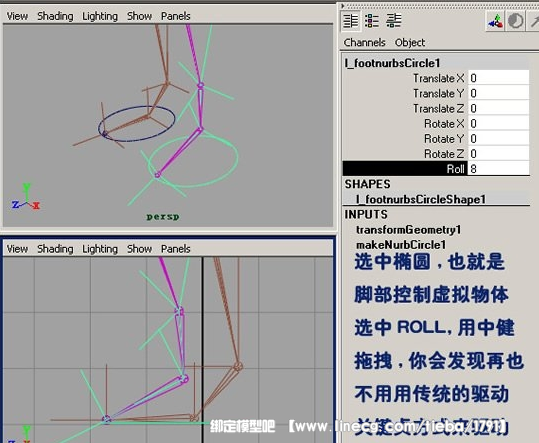Screen dimensions: 539x443
Task: Open the Object menu in Channel Box
Action: pyautogui.click(x=410, y=43)
